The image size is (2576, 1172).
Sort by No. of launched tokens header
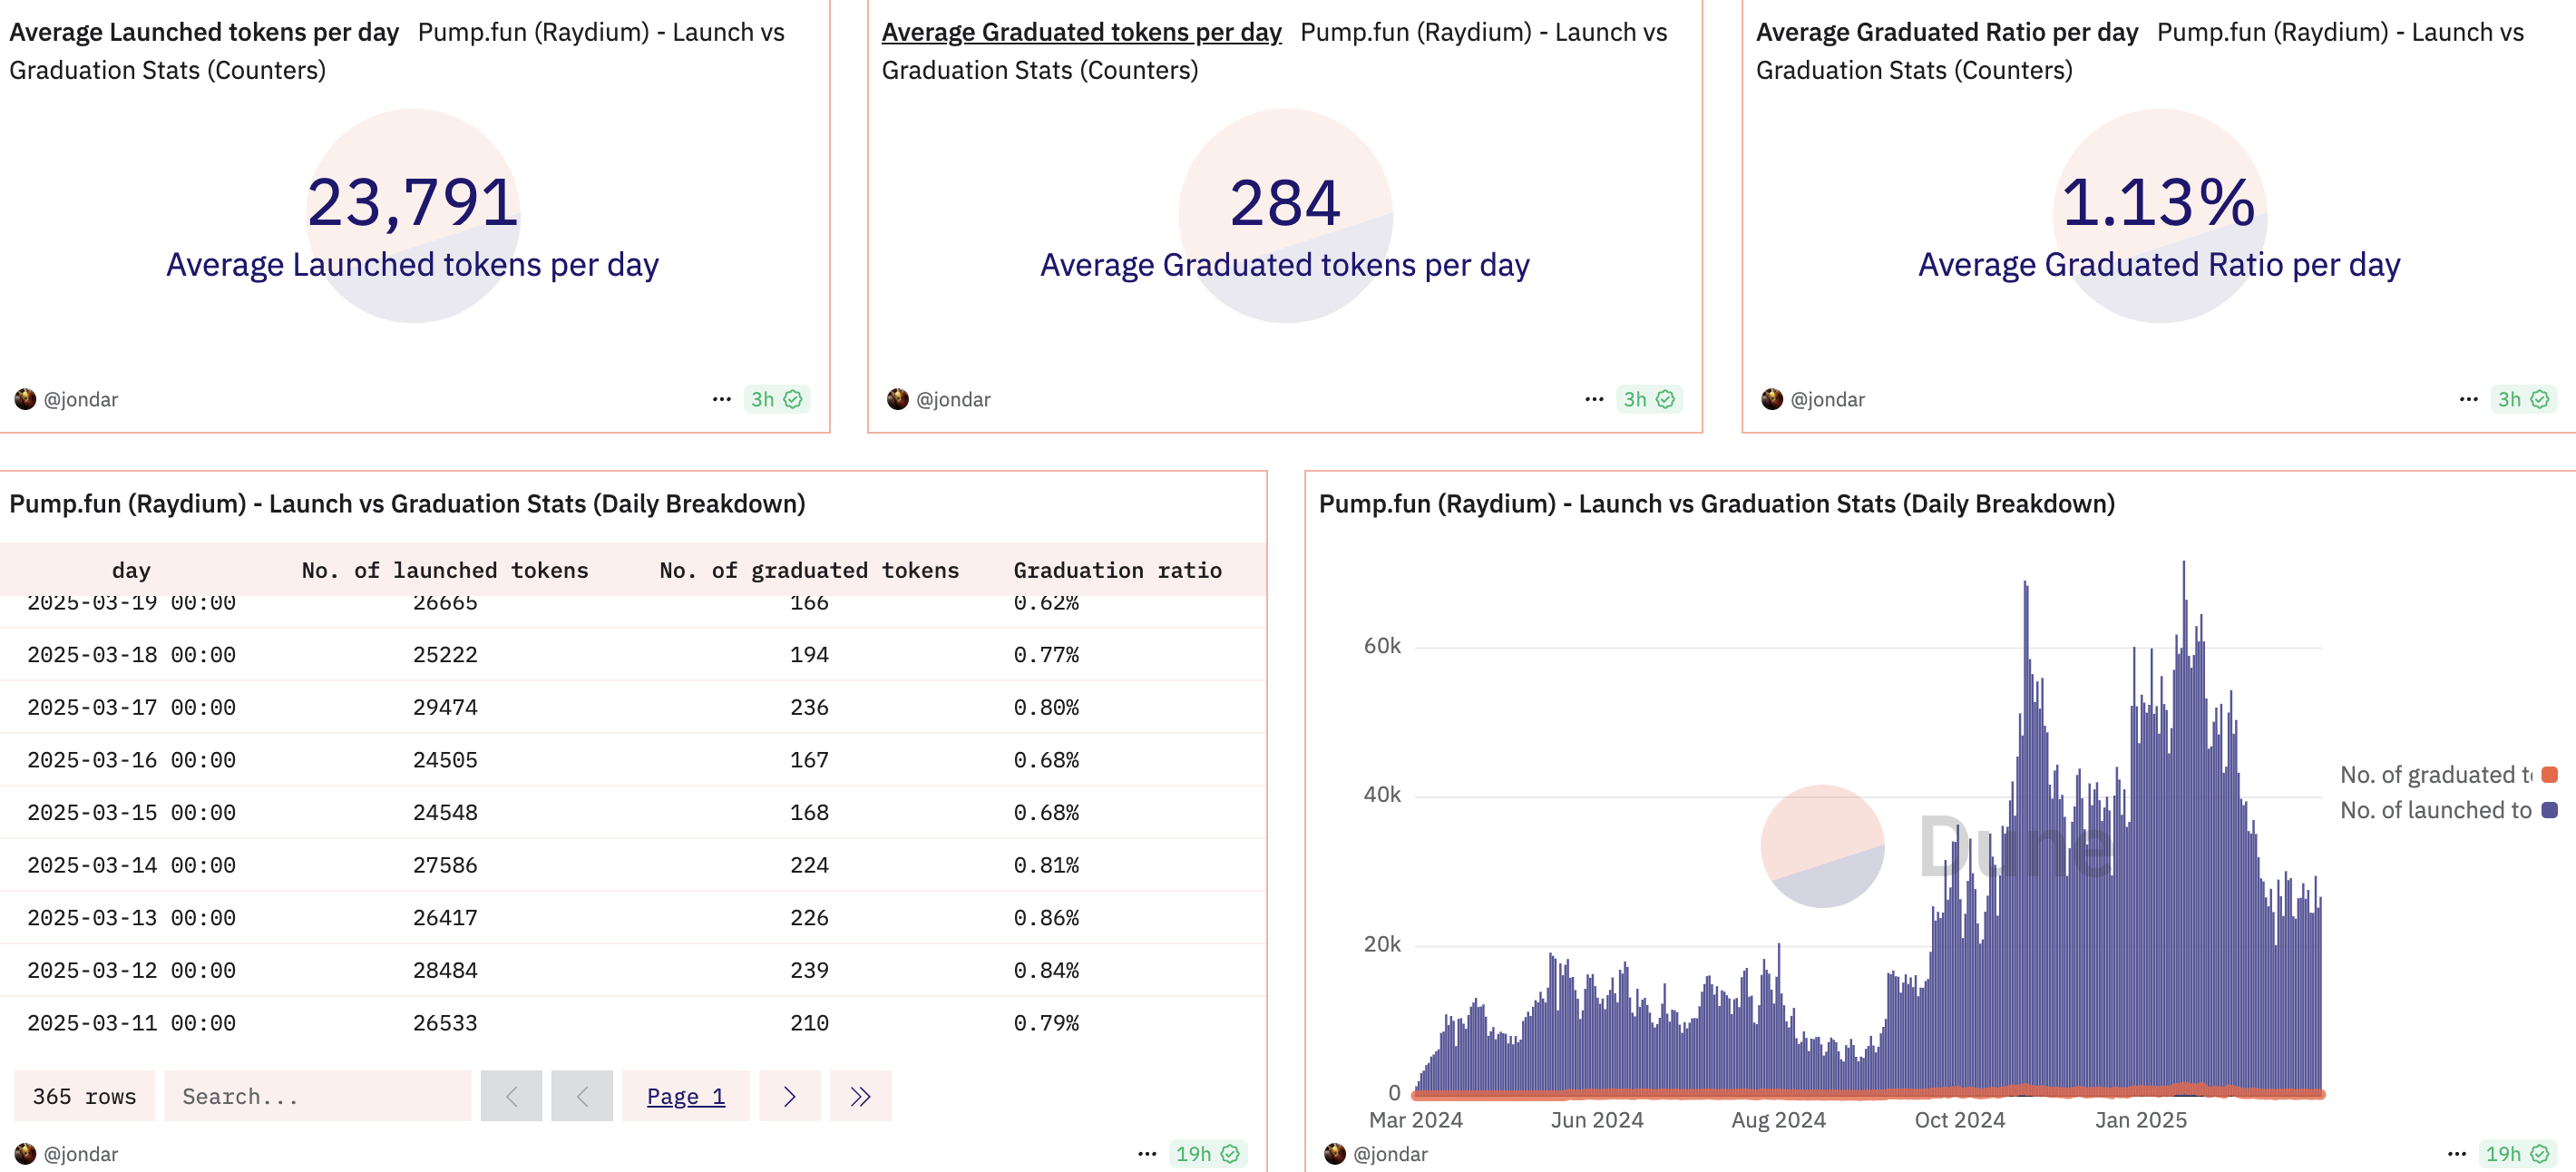tap(445, 570)
